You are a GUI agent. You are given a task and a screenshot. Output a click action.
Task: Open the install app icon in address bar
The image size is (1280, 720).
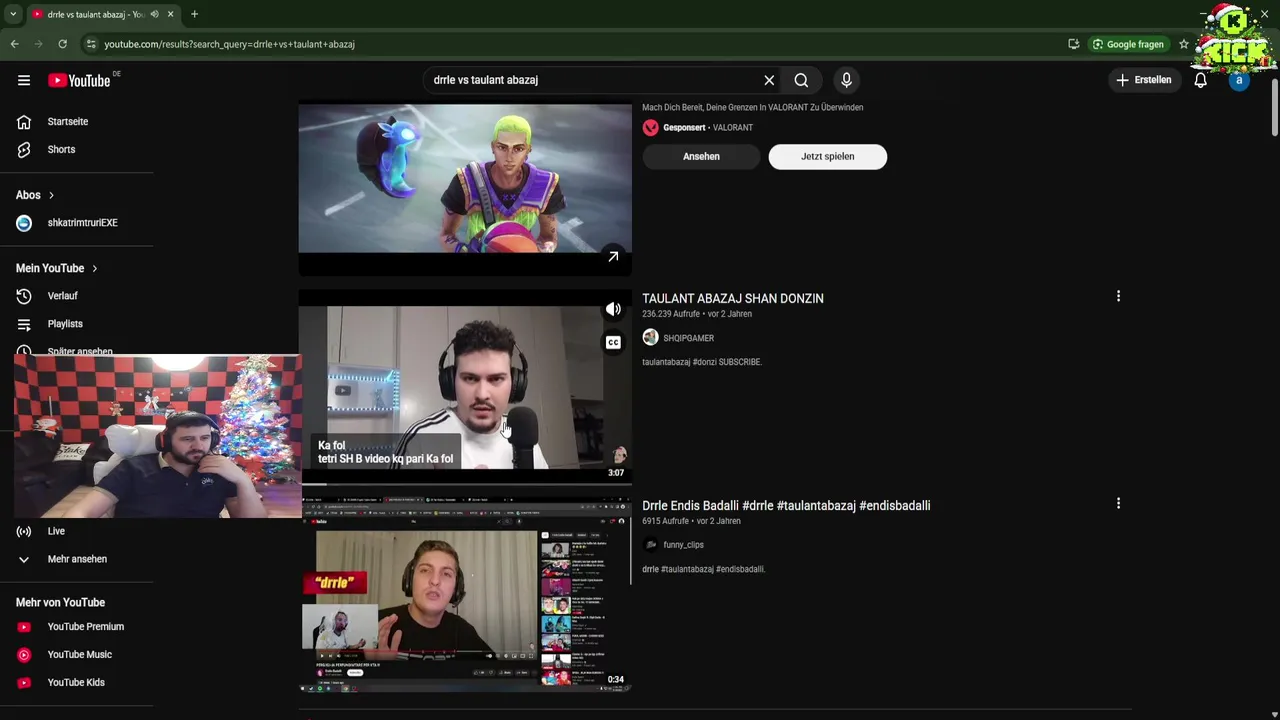(1073, 44)
